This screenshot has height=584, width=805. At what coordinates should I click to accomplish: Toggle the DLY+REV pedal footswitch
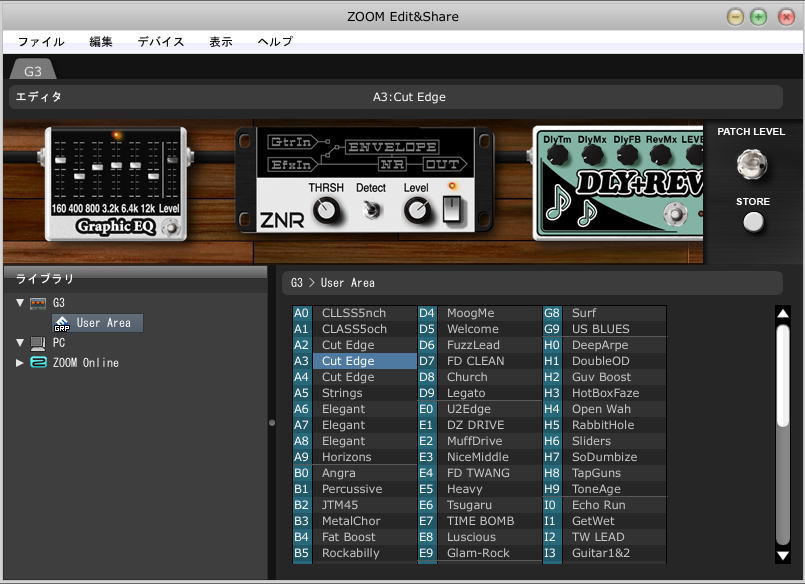coord(675,214)
